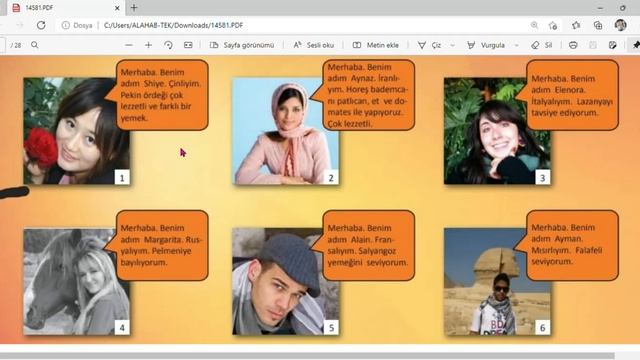Fit PDF page to width
The height and width of the screenshot is (360, 640).
pyautogui.click(x=188, y=45)
